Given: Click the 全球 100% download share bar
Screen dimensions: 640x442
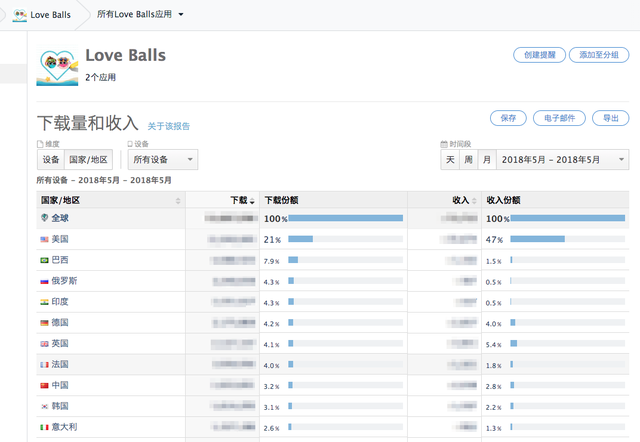Looking at the screenshot, I should [345, 218].
